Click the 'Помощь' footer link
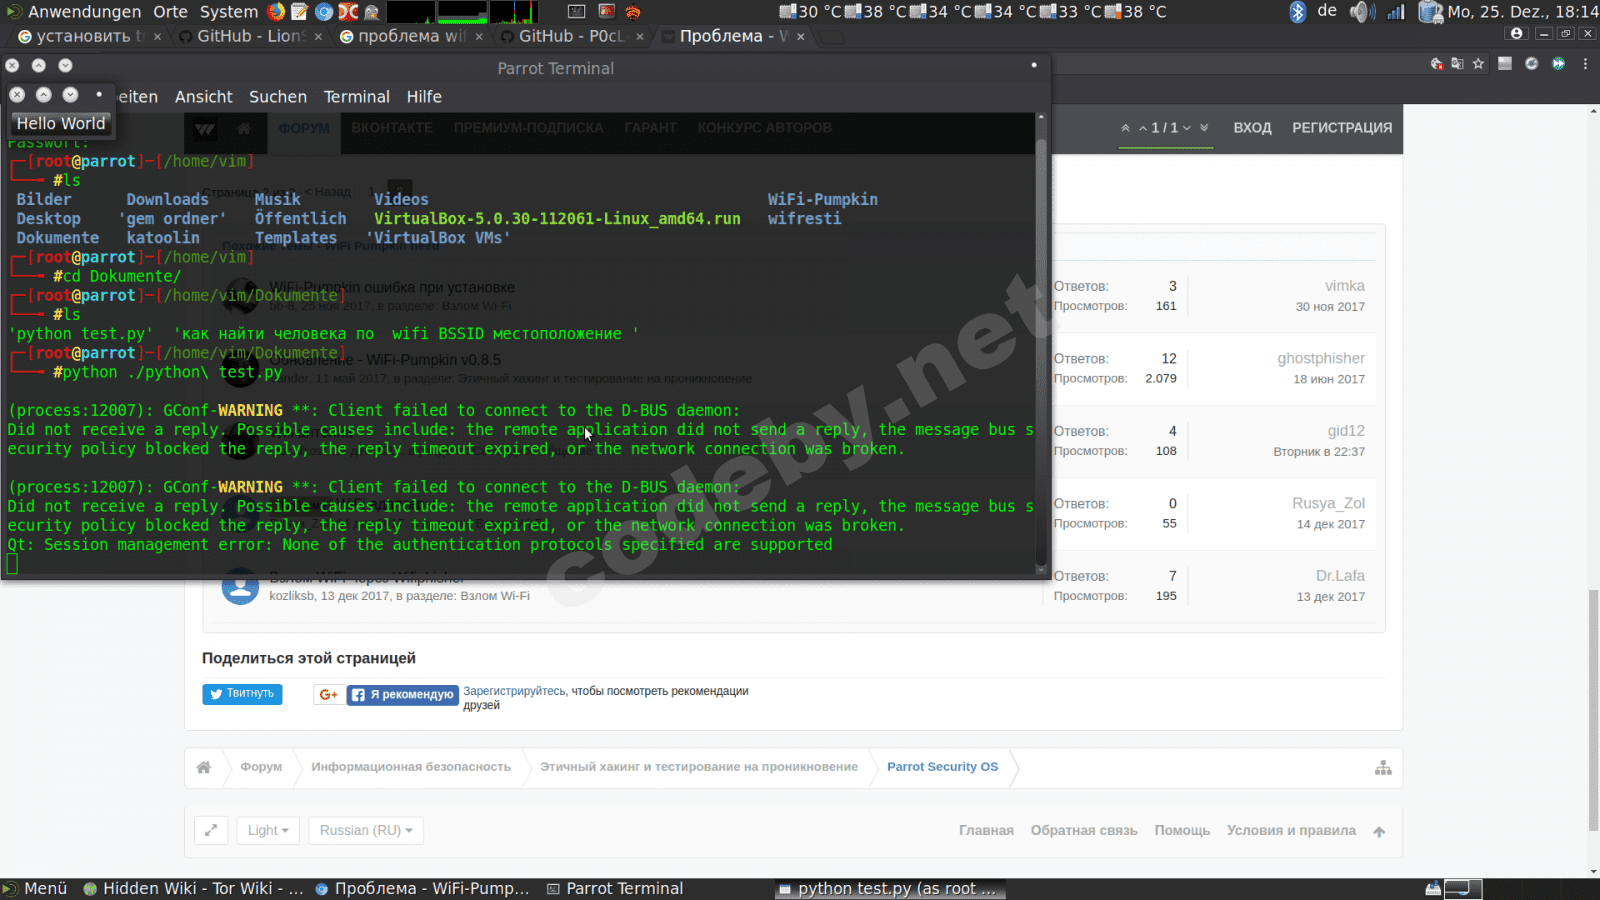This screenshot has width=1600, height=900. pos(1182,831)
